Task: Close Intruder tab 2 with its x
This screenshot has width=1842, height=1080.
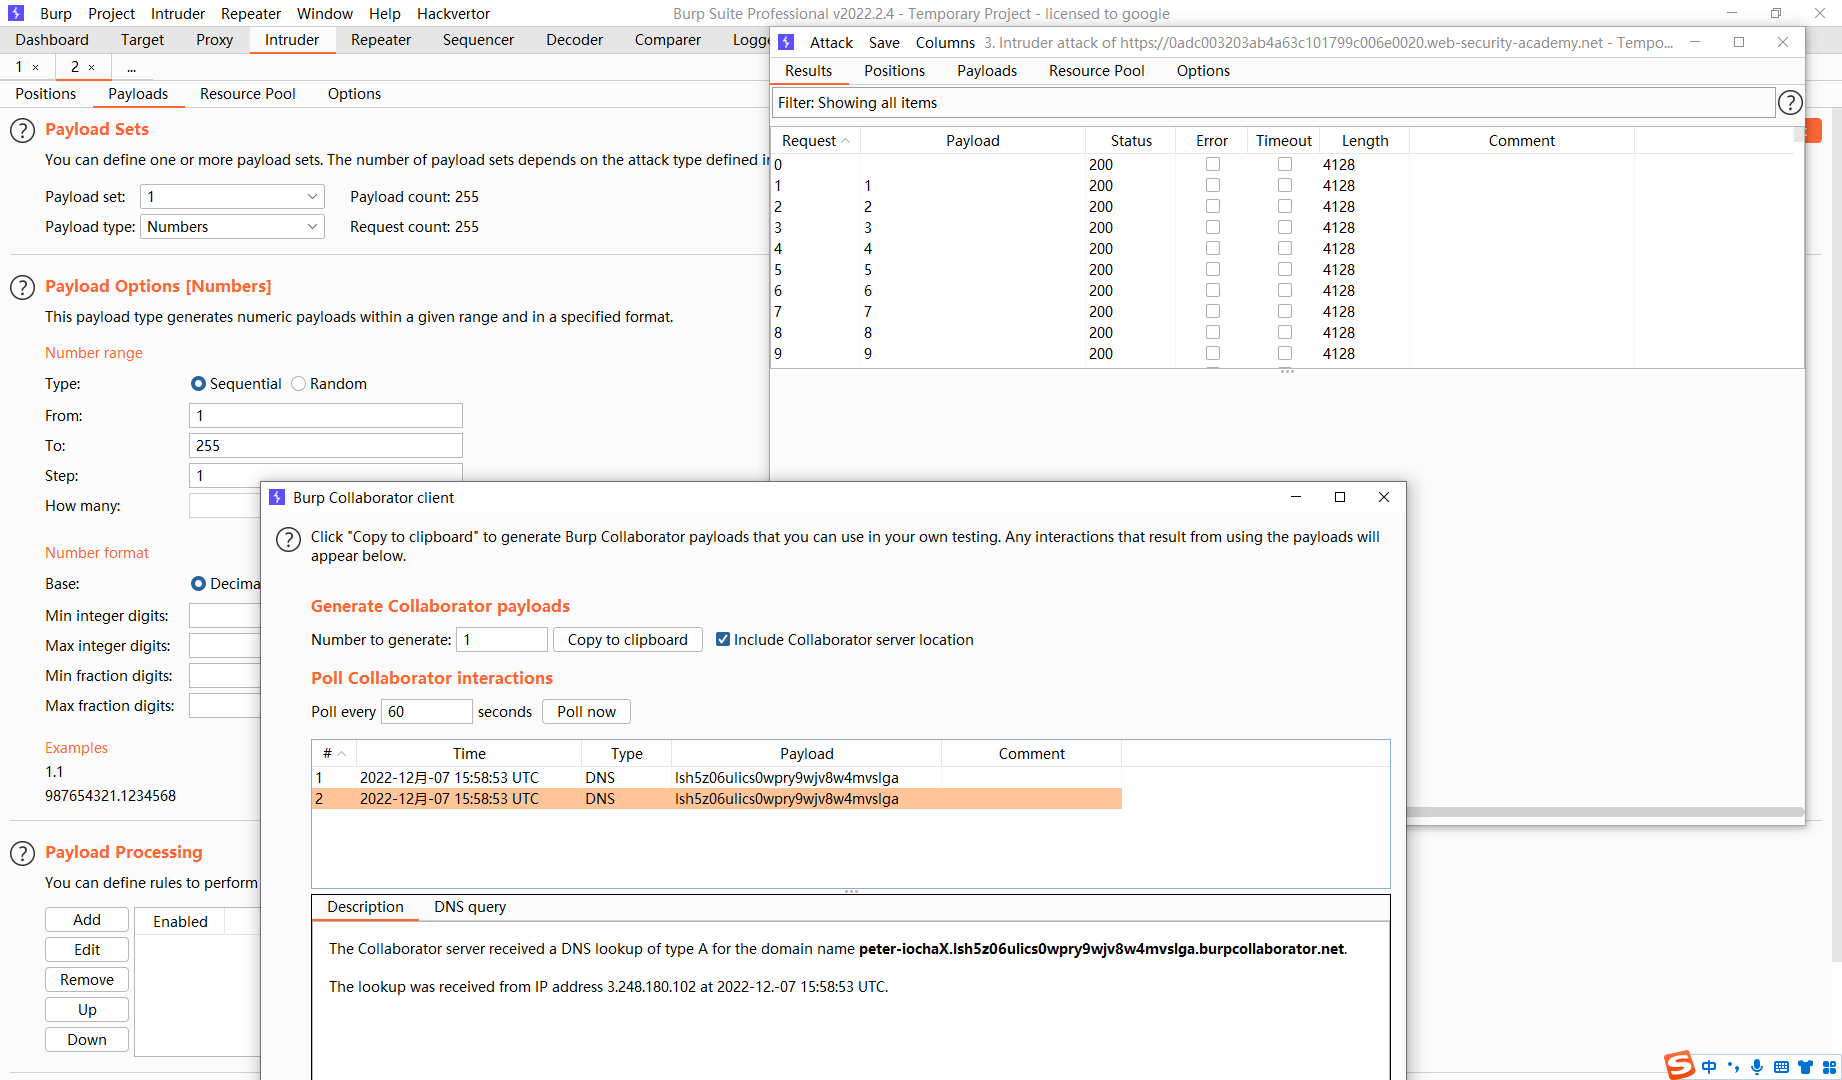Action: (91, 67)
